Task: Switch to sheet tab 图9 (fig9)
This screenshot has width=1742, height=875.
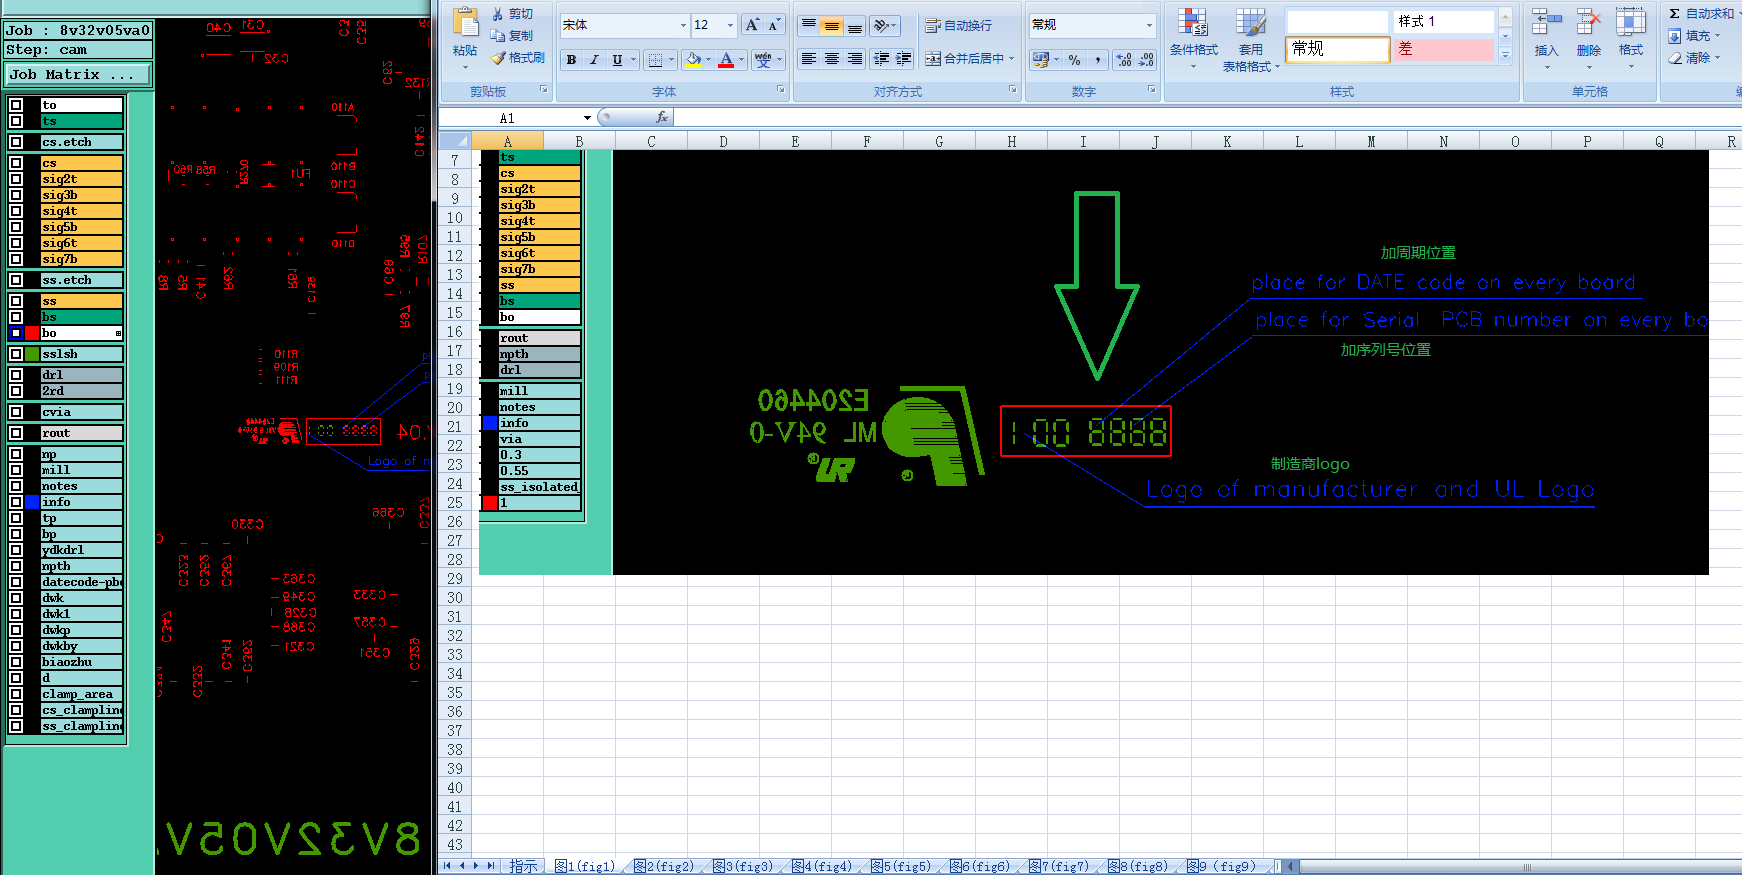Action: tap(1220, 866)
